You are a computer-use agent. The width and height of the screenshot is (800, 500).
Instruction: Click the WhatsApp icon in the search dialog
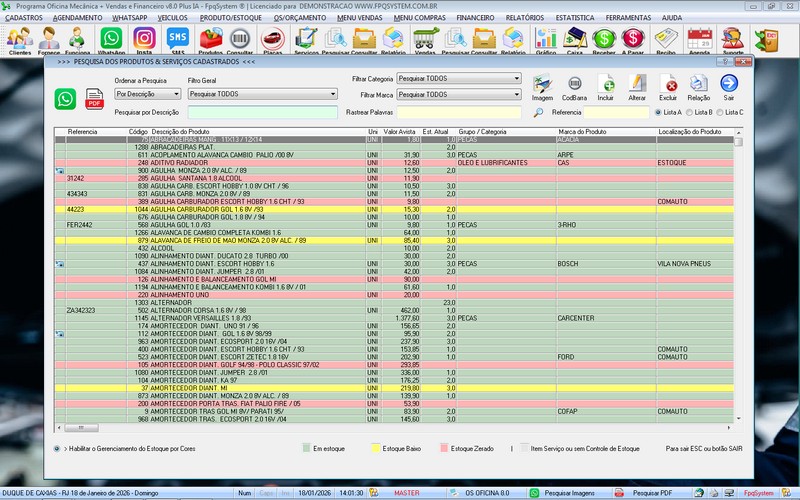[x=65, y=98]
